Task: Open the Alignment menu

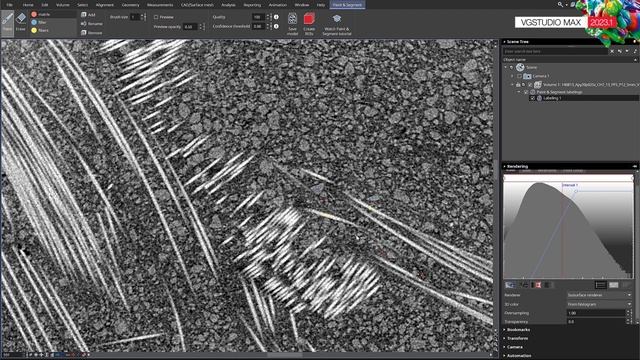Action: pos(104,5)
